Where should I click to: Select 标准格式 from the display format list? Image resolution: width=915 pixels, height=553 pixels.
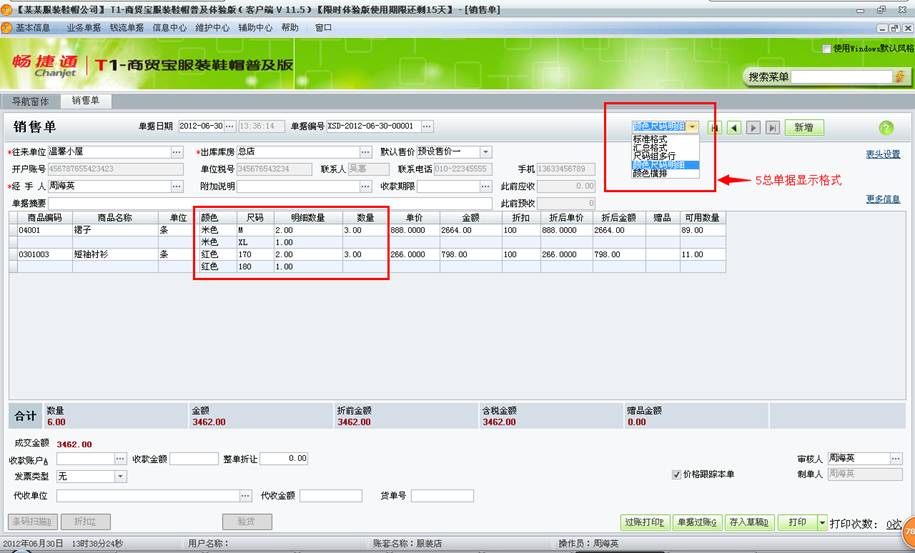point(650,139)
